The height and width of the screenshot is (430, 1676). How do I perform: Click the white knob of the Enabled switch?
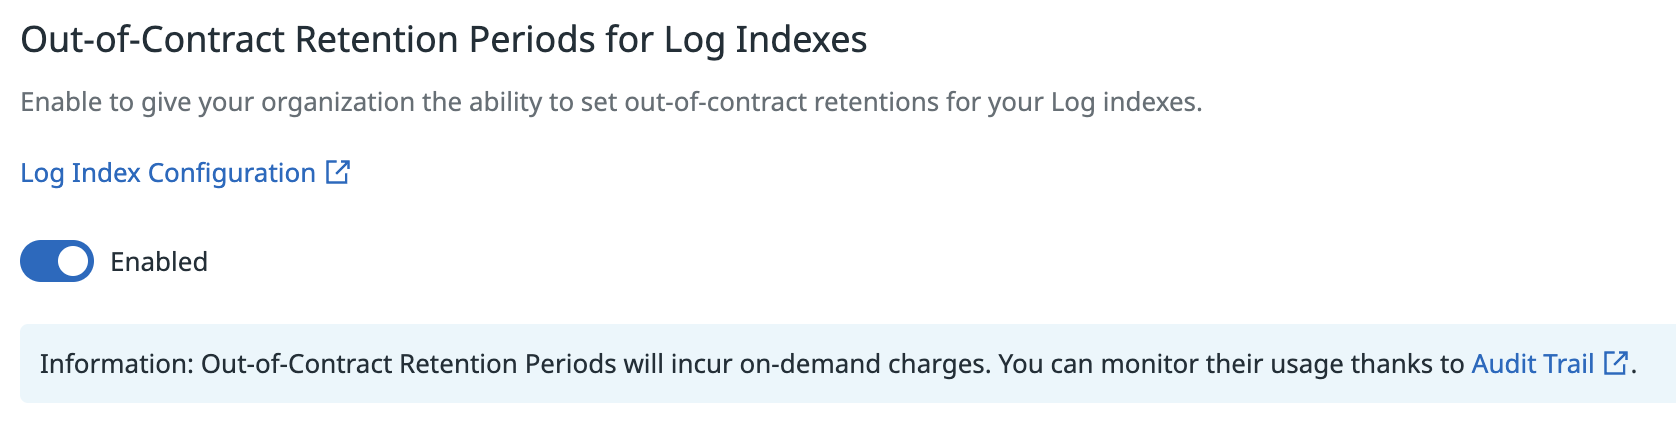(x=73, y=261)
